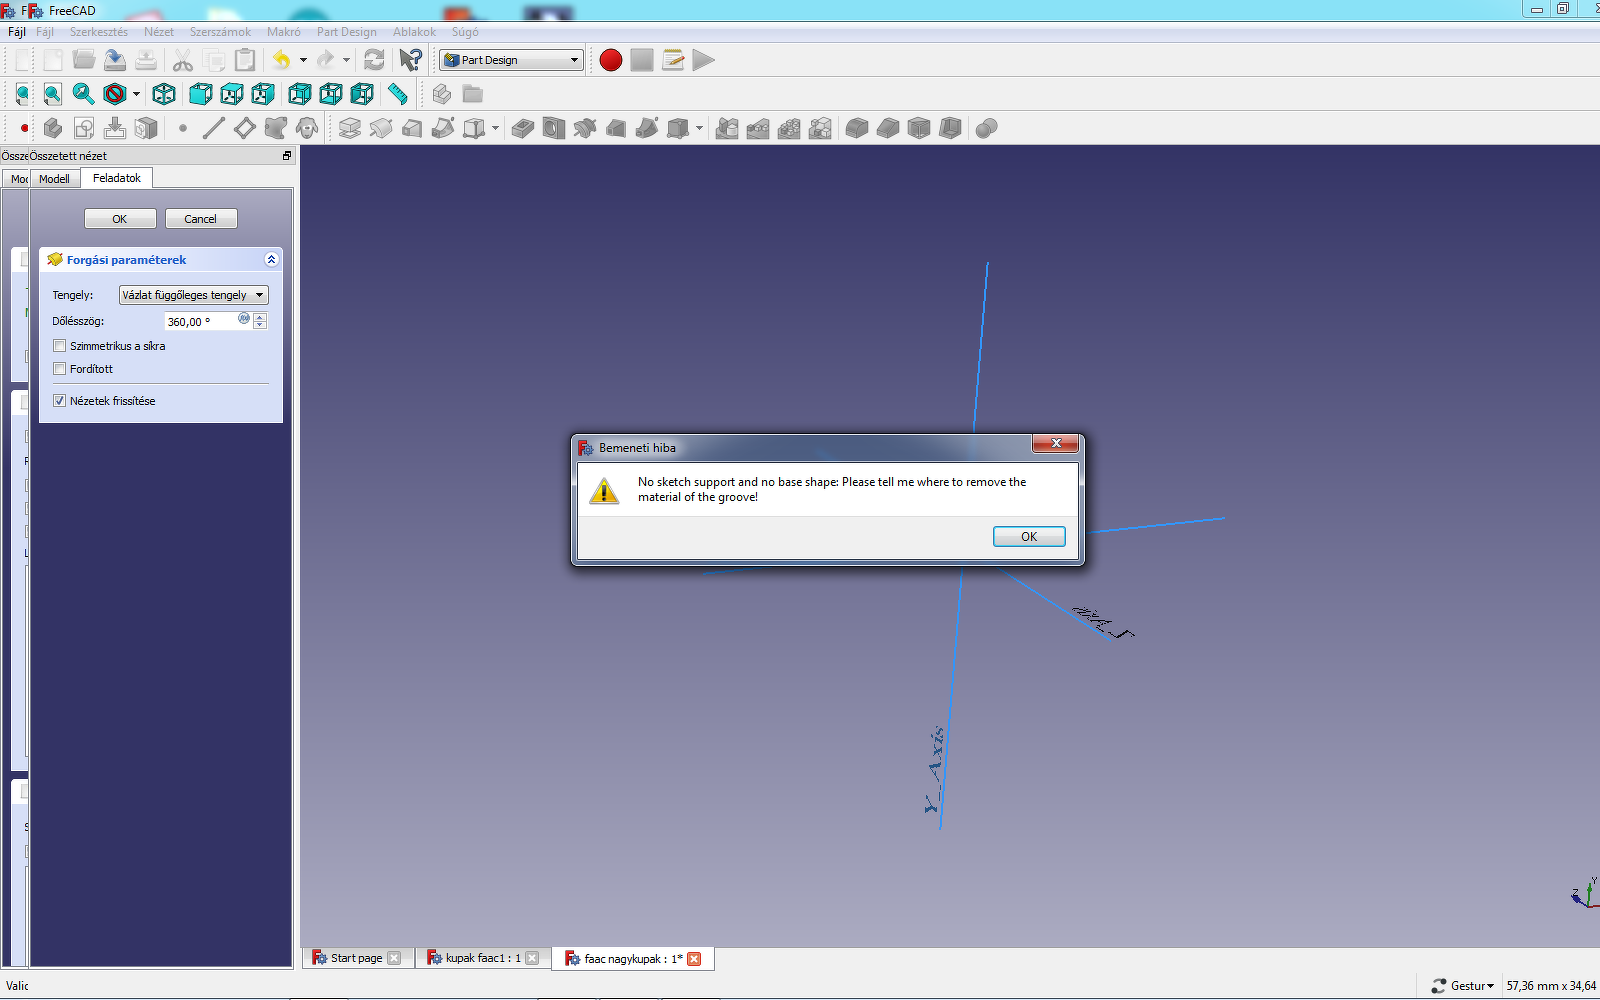Screen dimensions: 1600x1000
Task: Select the Feladatok tab
Action: [x=117, y=178]
